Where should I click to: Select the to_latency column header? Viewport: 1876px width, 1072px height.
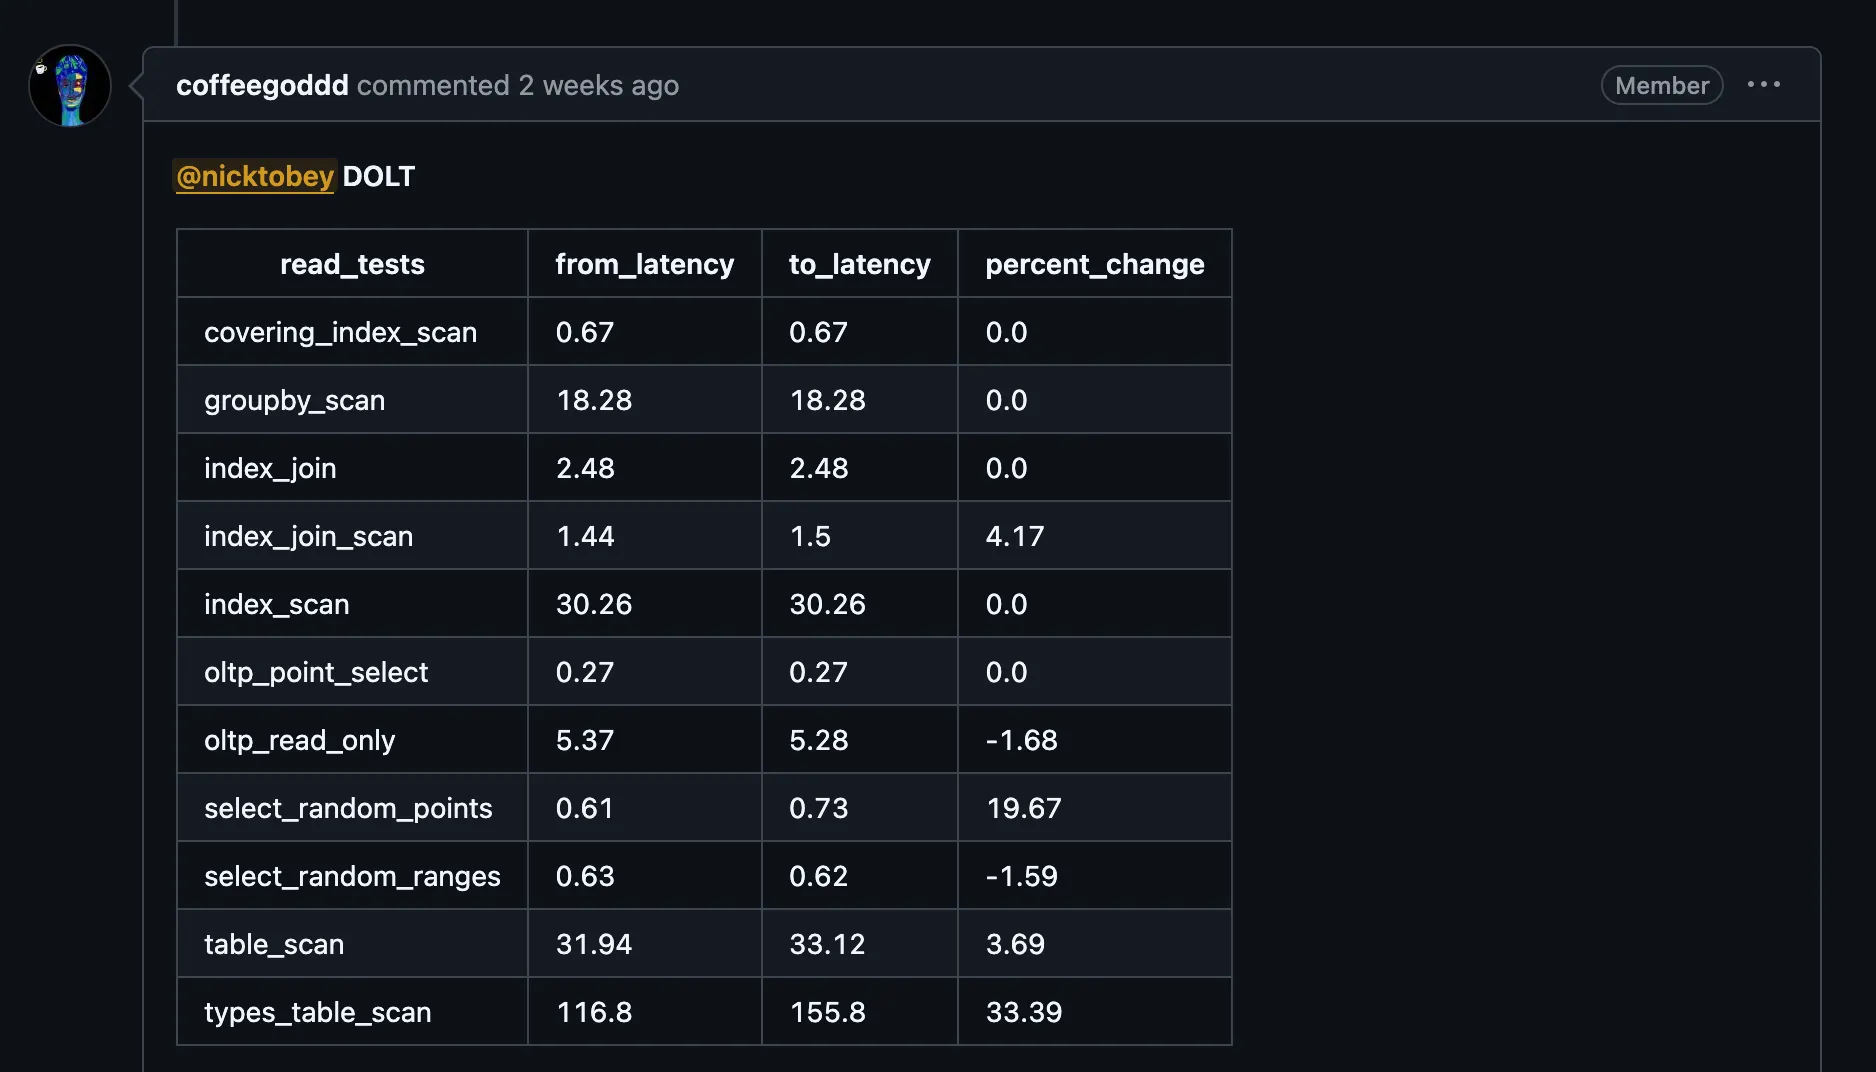coord(859,264)
